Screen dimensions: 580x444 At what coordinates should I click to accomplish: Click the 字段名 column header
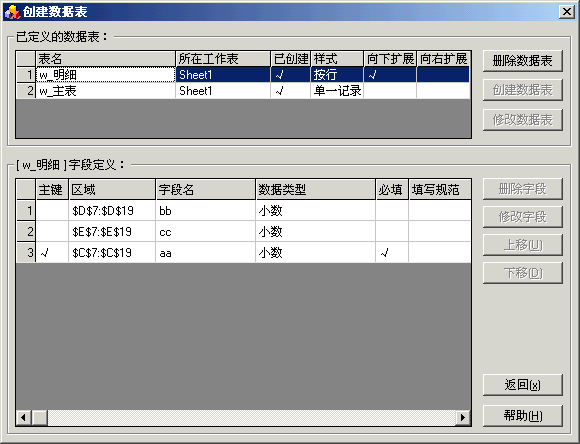pos(205,190)
